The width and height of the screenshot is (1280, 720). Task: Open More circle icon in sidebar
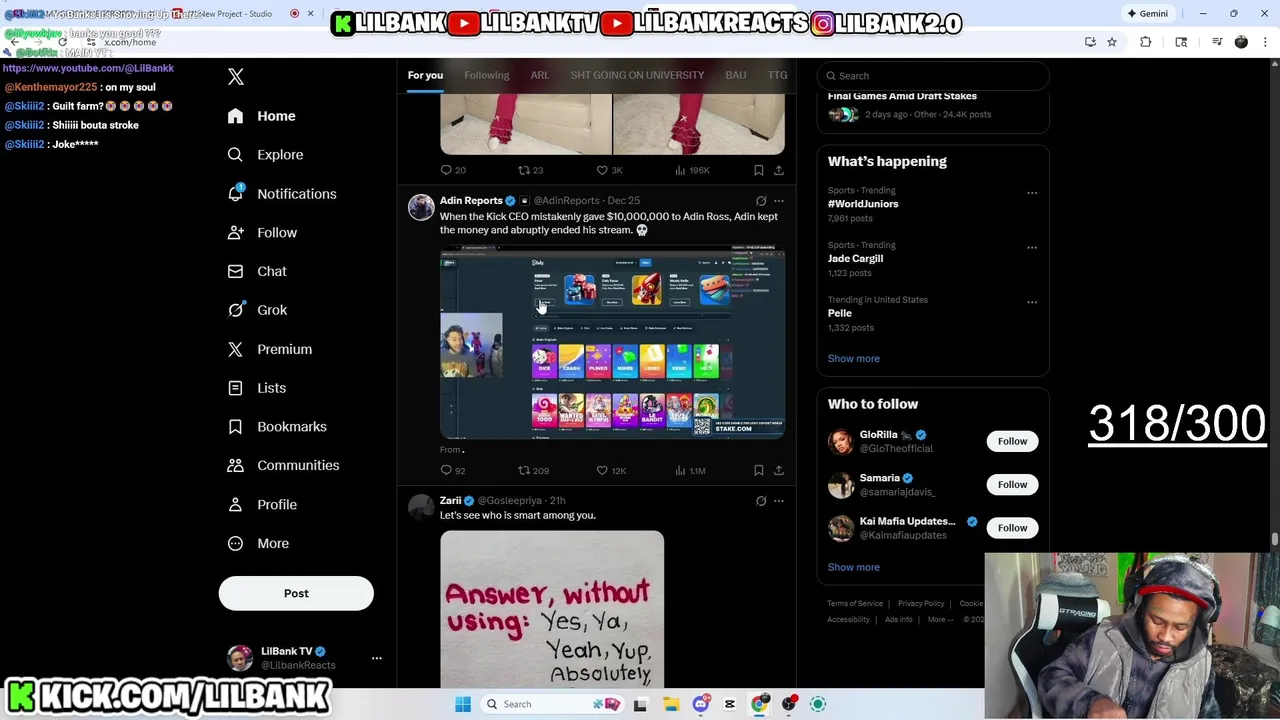(235, 543)
